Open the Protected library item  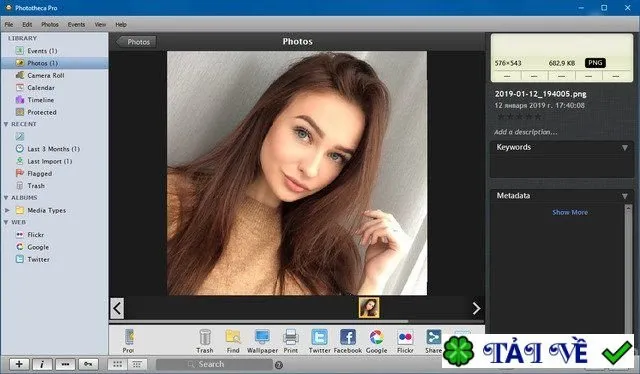click(36, 112)
